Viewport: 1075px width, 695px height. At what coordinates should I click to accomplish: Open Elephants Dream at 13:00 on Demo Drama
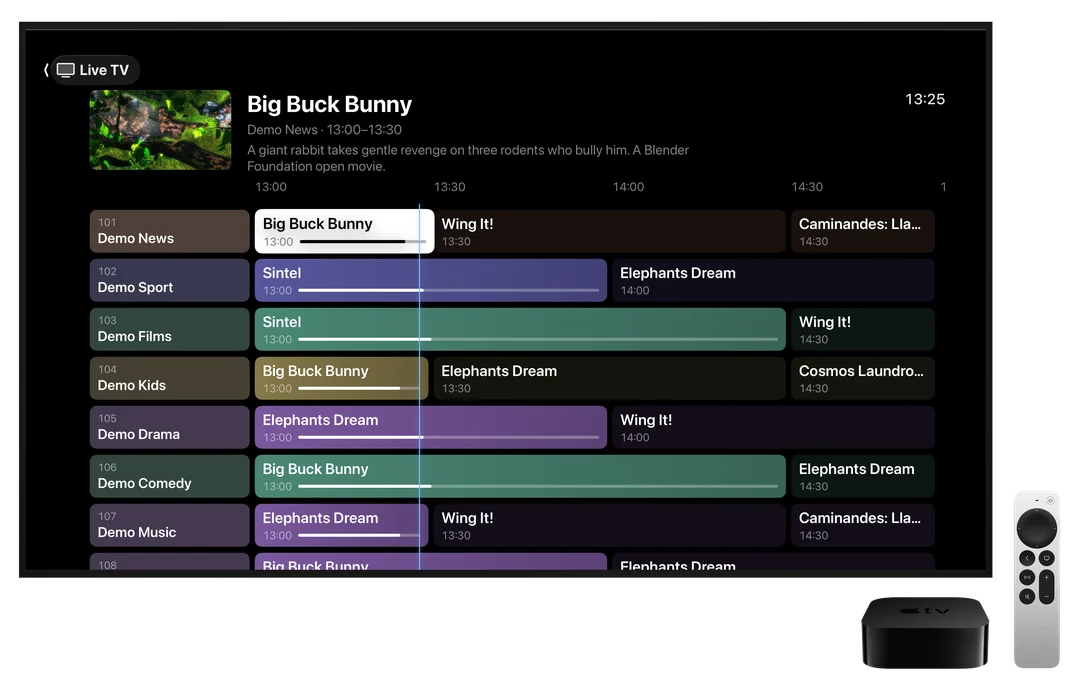point(431,427)
